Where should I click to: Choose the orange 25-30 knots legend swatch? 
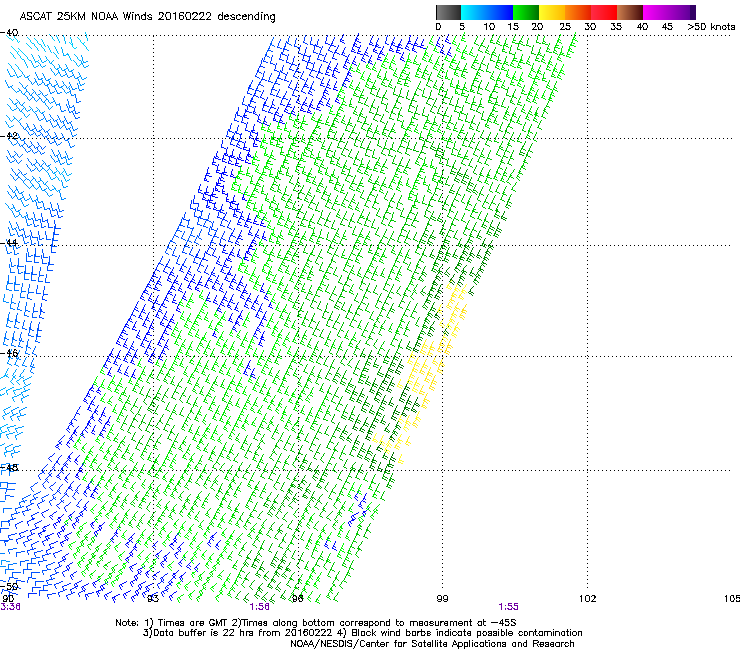tap(578, 12)
